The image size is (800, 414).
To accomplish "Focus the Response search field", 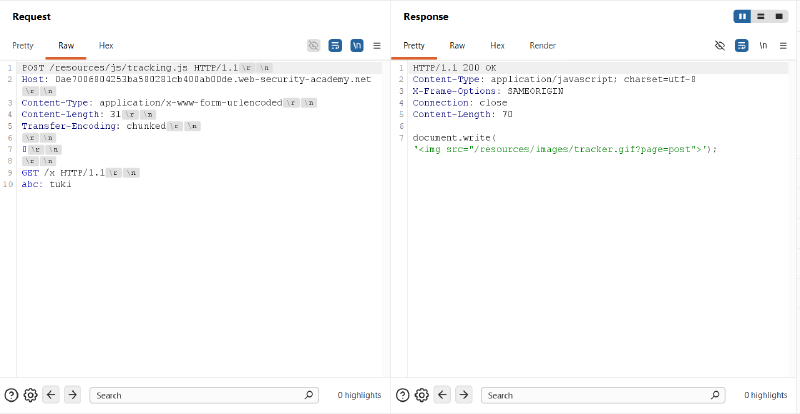I will pos(603,395).
